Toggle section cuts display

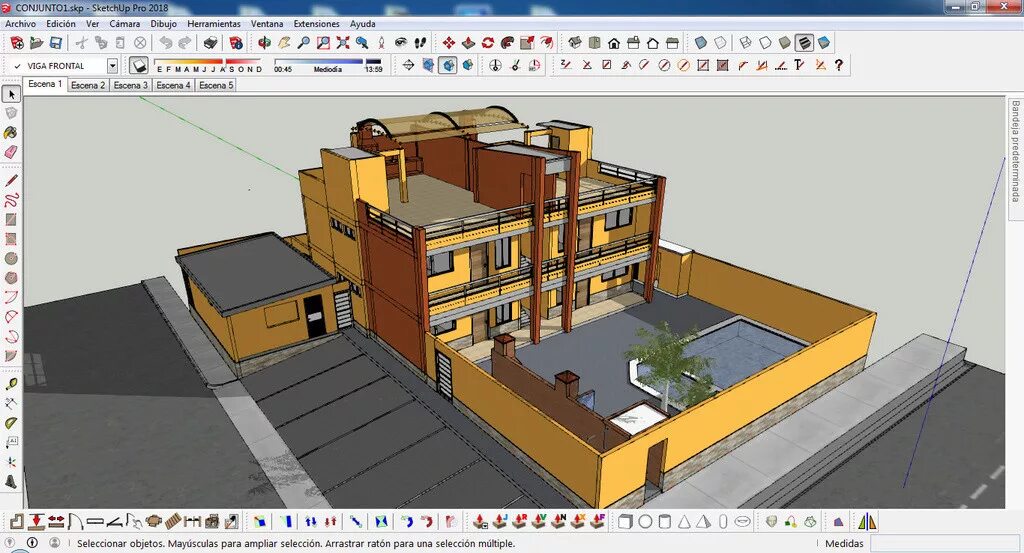[x=447, y=65]
